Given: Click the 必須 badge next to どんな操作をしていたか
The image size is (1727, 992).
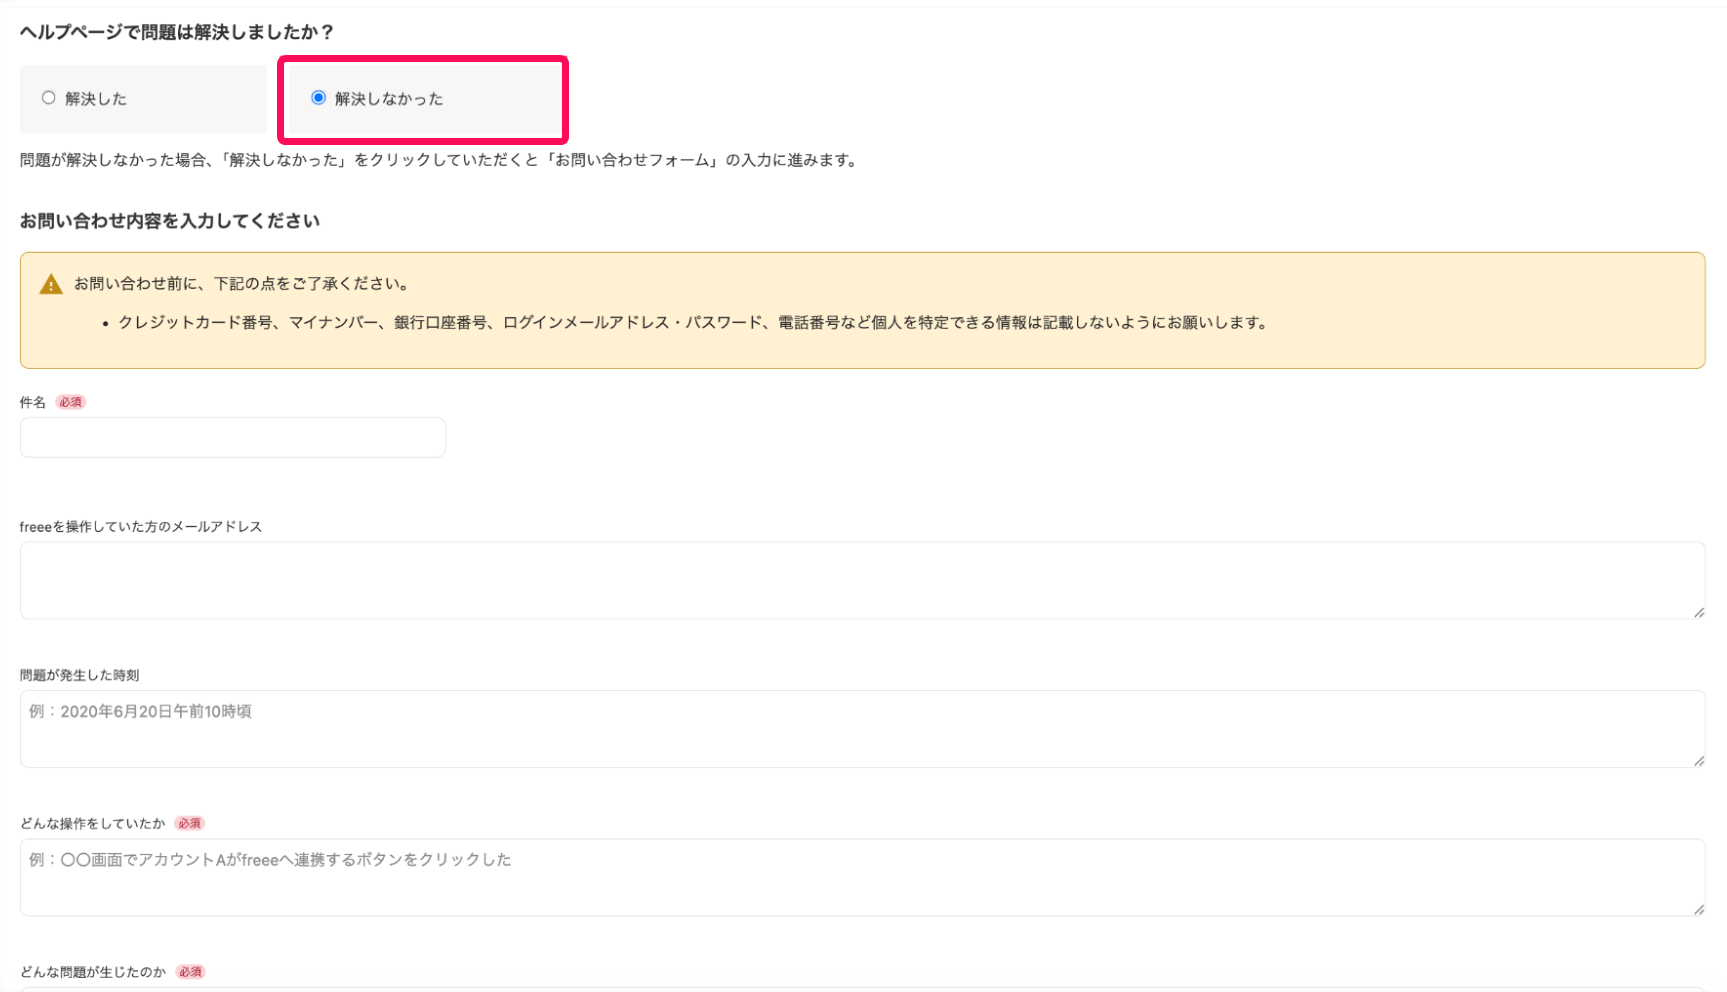Looking at the screenshot, I should click(191, 823).
